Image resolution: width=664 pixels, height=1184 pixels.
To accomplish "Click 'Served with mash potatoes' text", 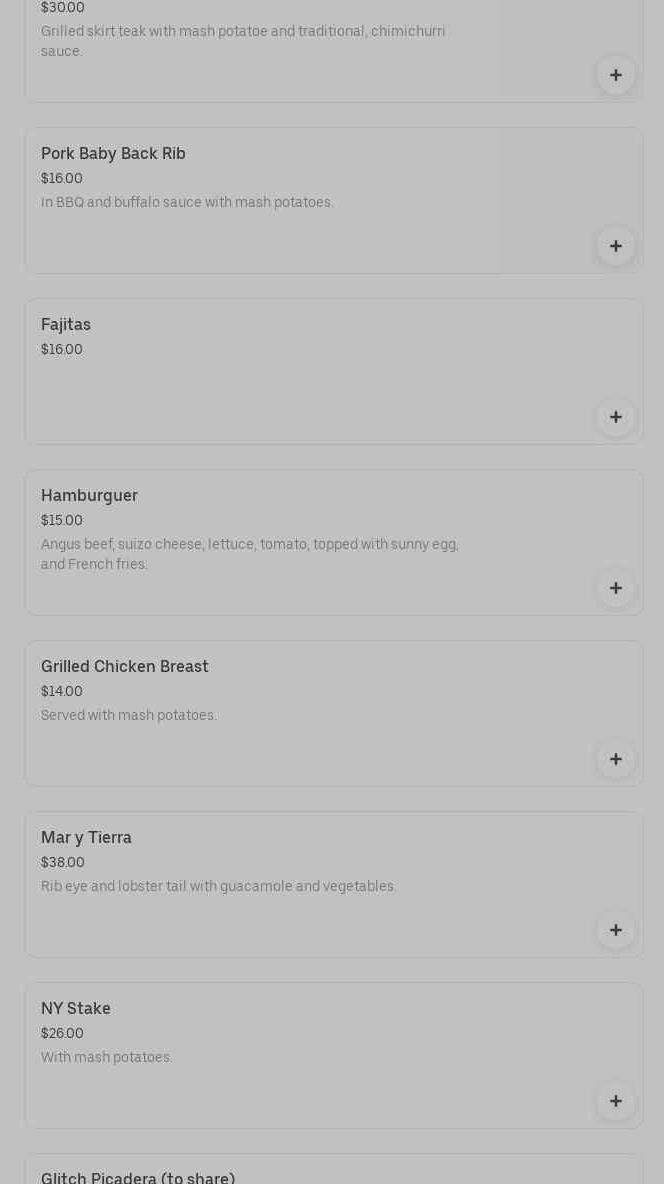I will (129, 716).
